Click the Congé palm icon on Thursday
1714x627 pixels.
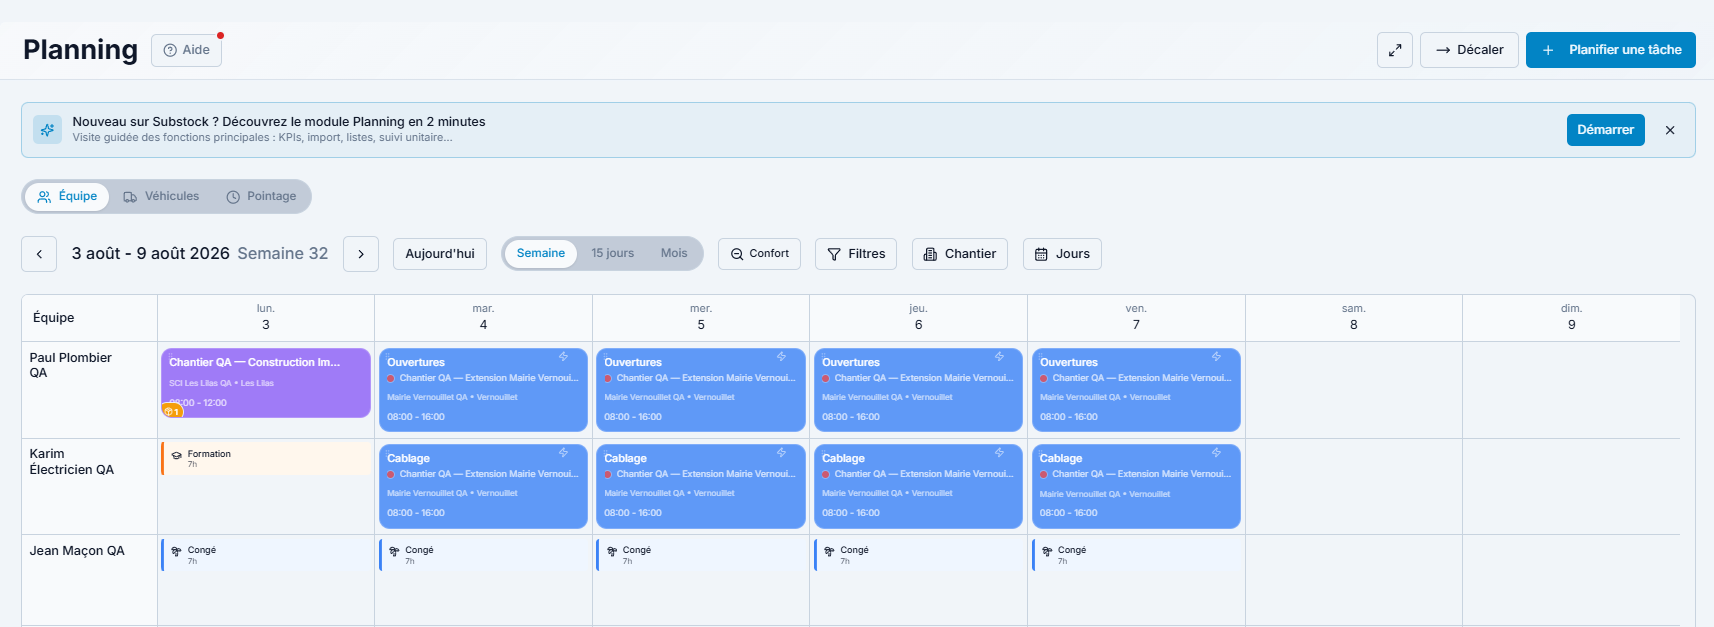click(x=830, y=551)
